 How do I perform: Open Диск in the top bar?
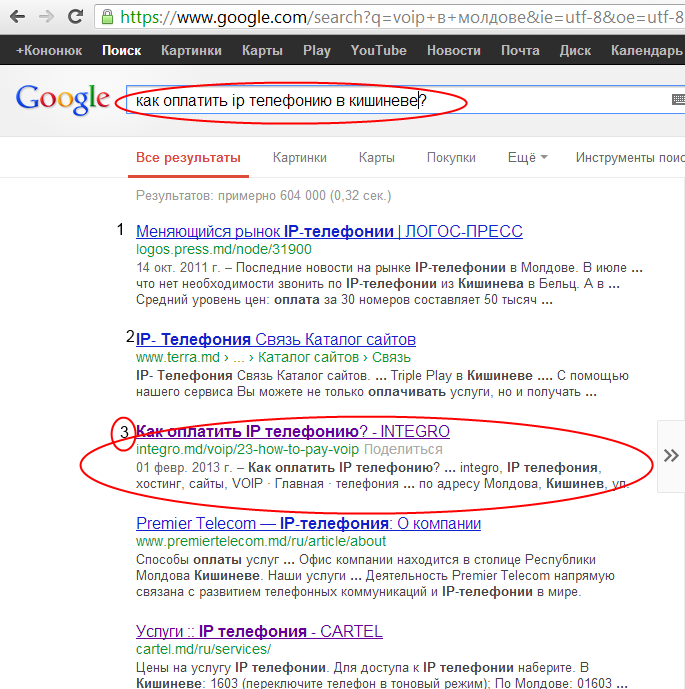[x=575, y=51]
